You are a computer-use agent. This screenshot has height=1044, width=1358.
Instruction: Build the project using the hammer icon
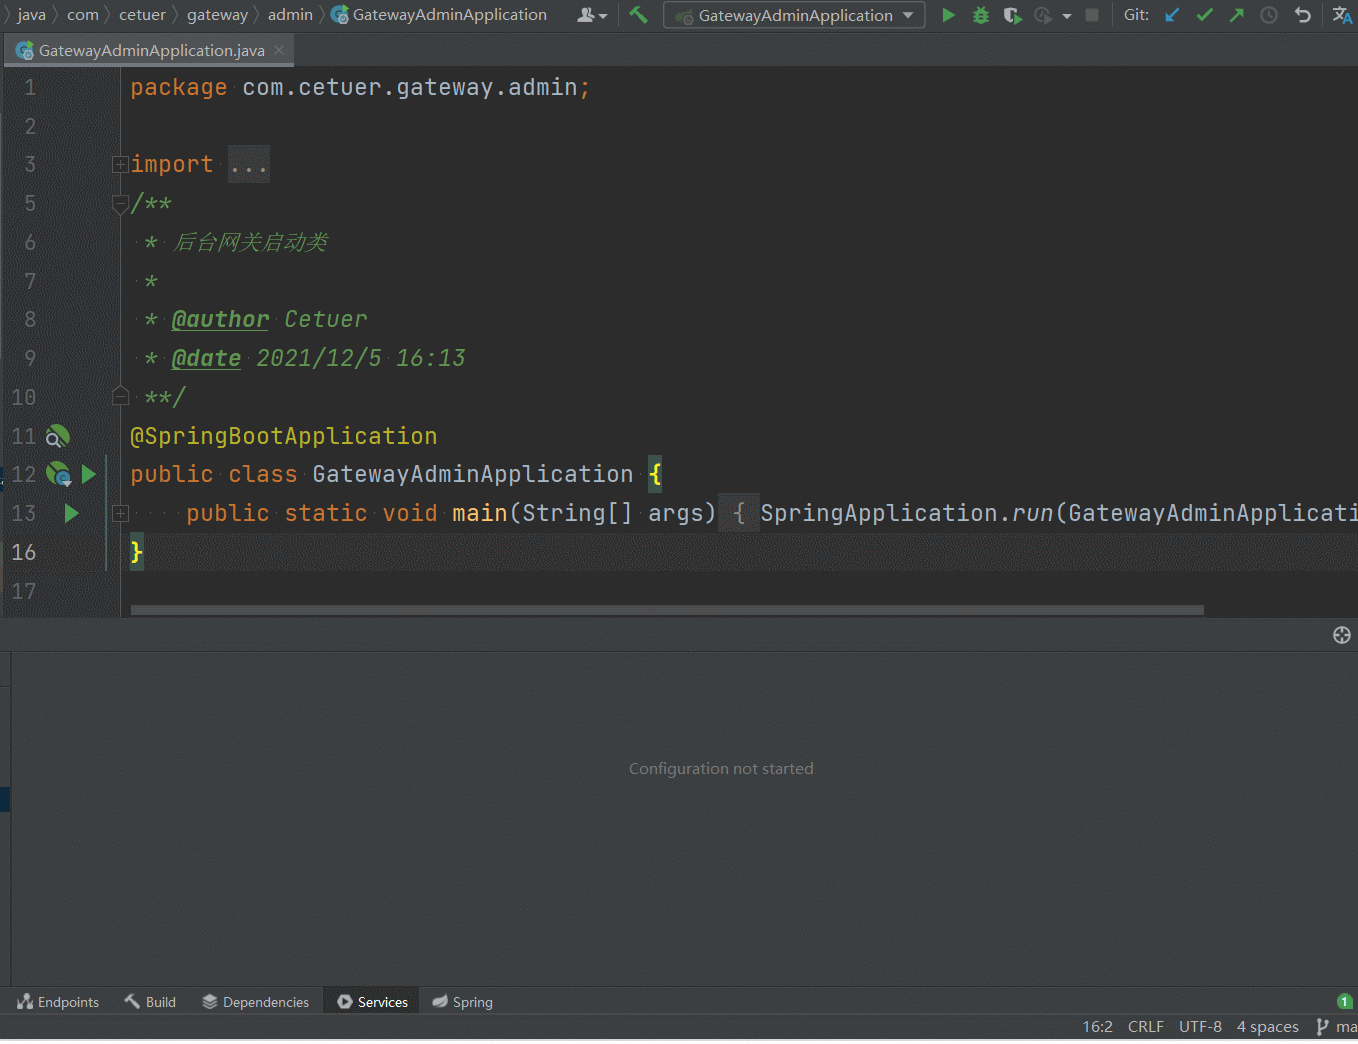coord(638,15)
